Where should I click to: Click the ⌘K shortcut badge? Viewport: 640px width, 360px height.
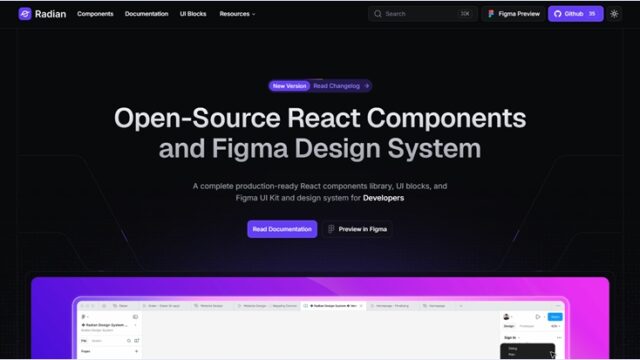(465, 14)
